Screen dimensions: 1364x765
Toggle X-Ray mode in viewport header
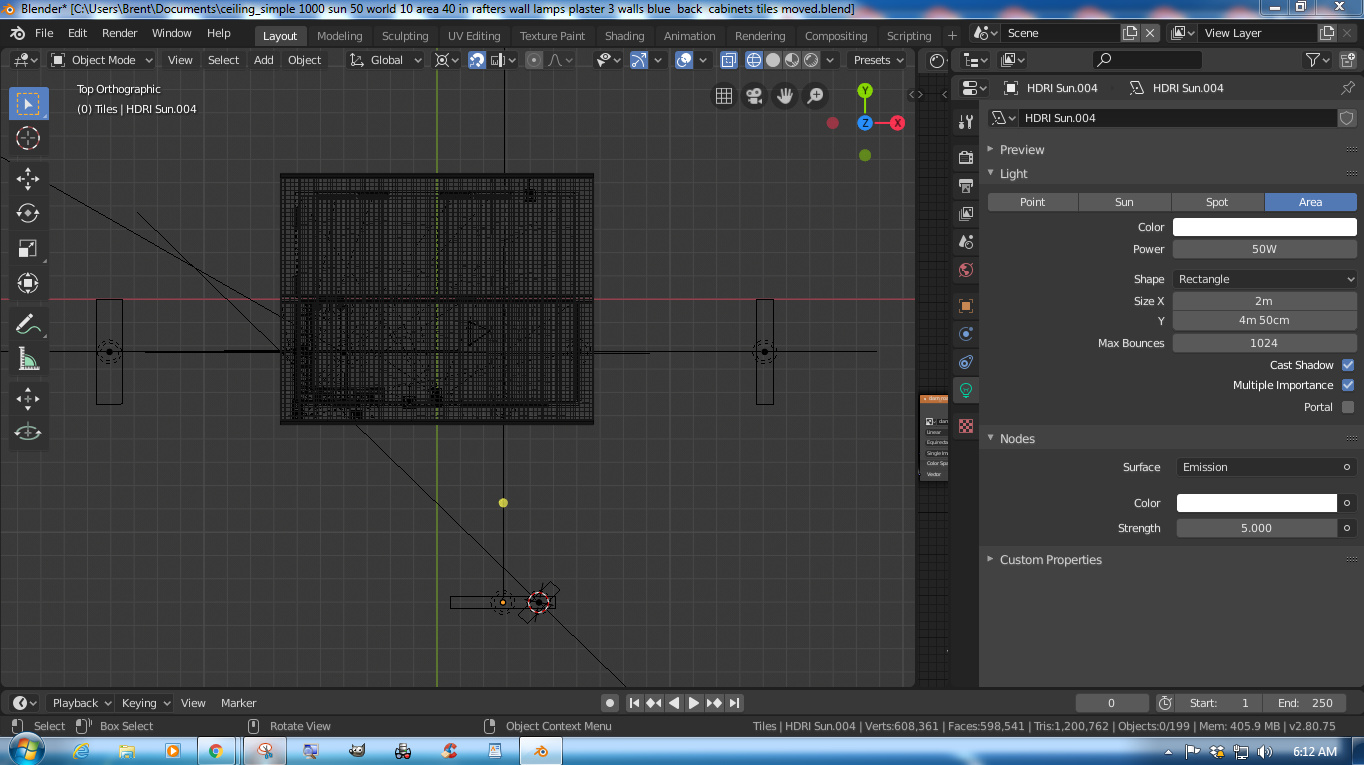729,60
